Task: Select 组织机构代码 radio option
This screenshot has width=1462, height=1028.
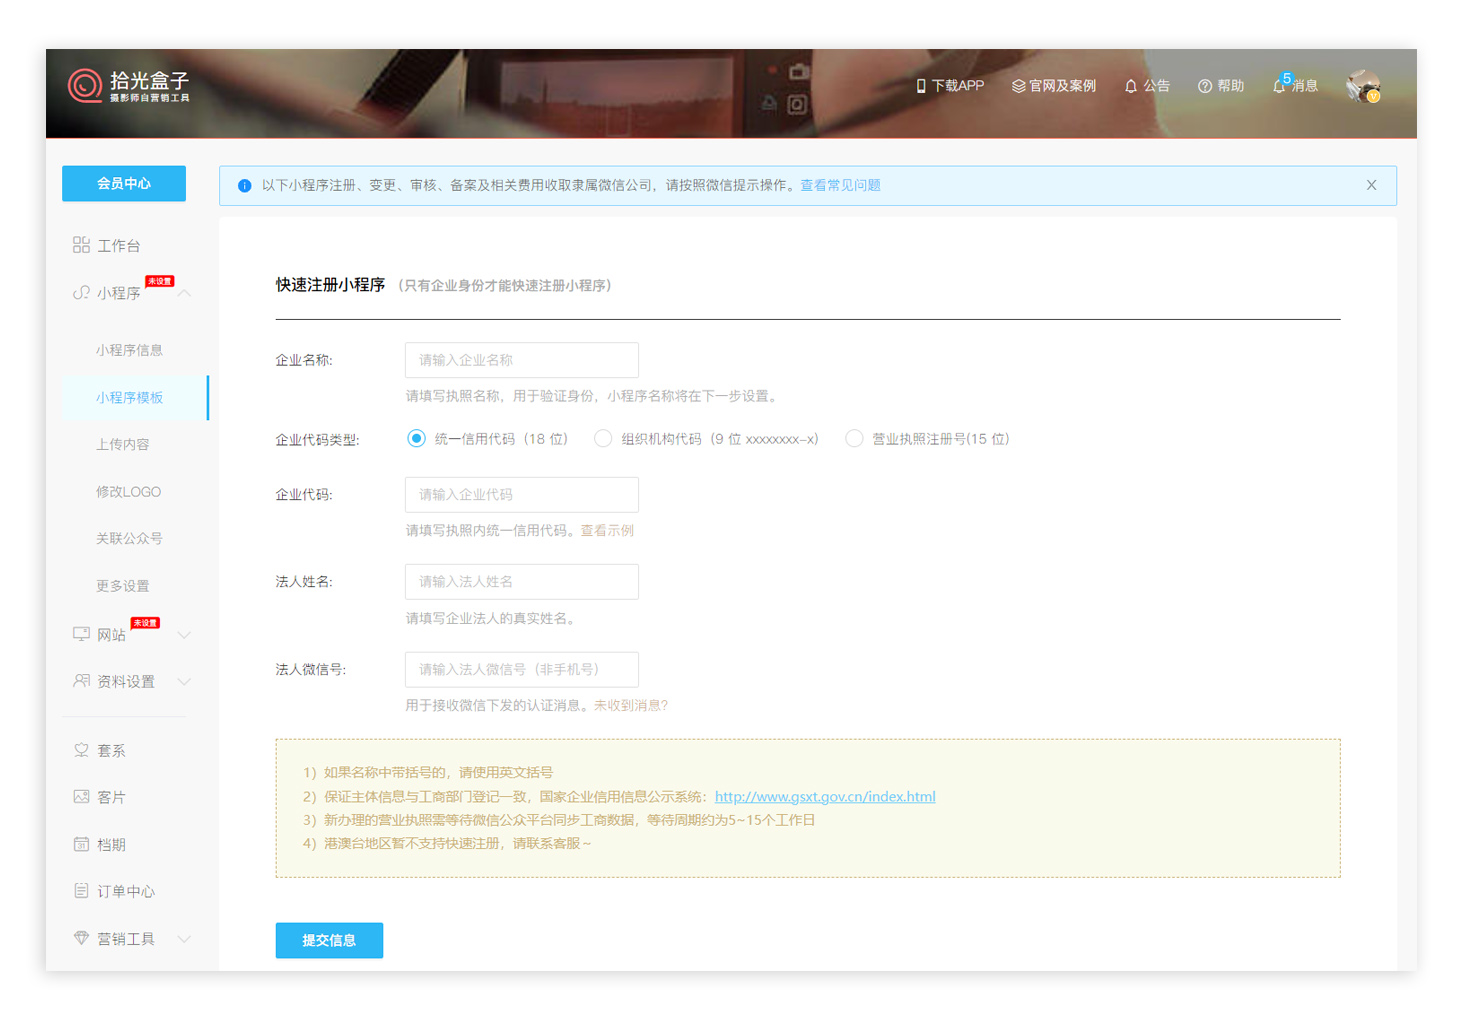Action: point(603,439)
